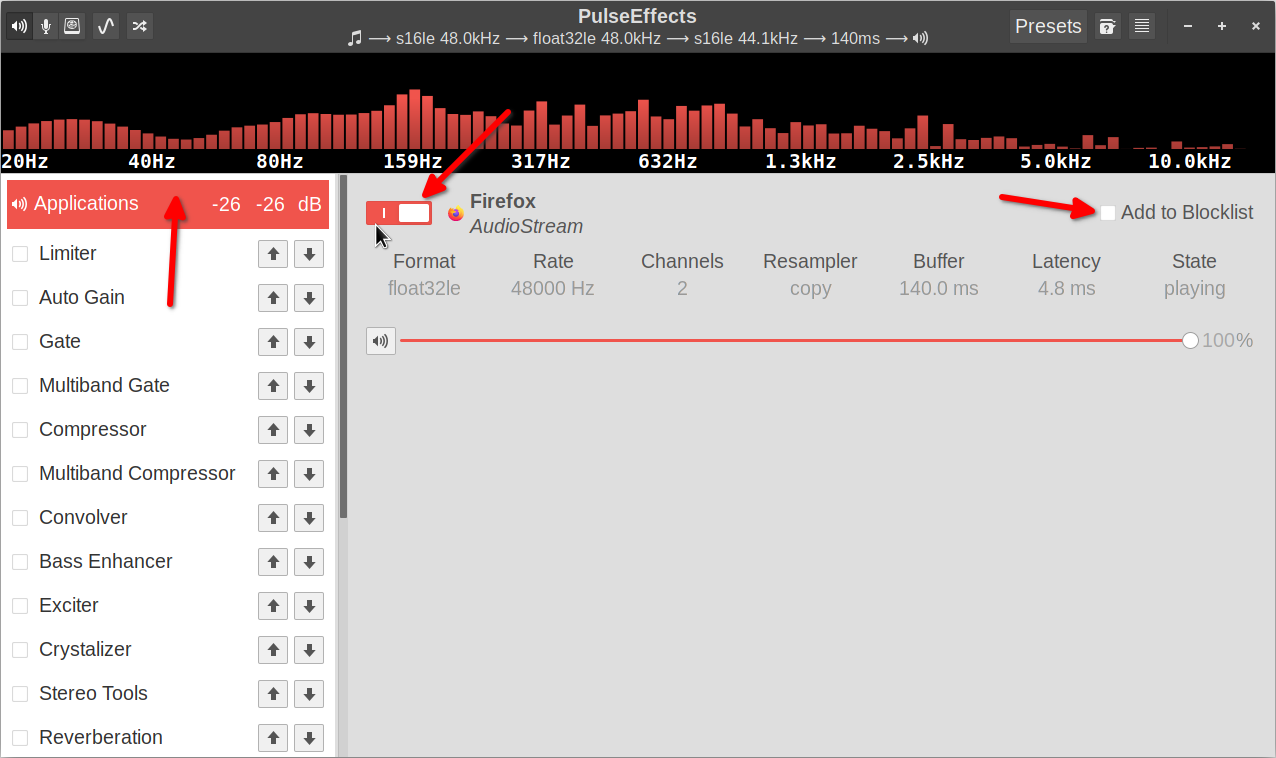Move Multiband Gate down one position
Screen dimensions: 1276x758
309,386
